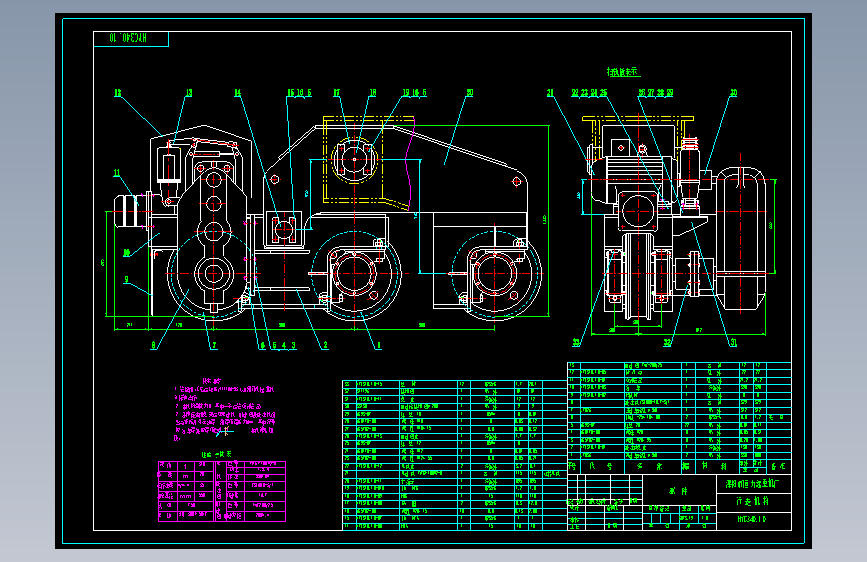The height and width of the screenshot is (562, 867).
Task: Click part callout number 32
Action: pos(667,343)
